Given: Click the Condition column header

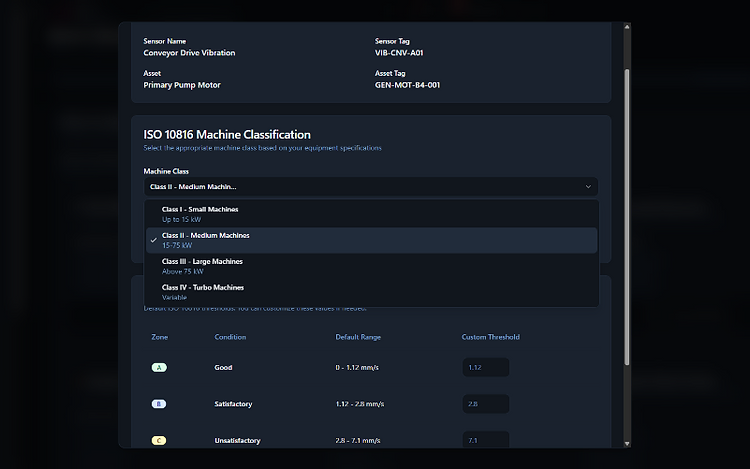Looking at the screenshot, I should pos(230,337).
